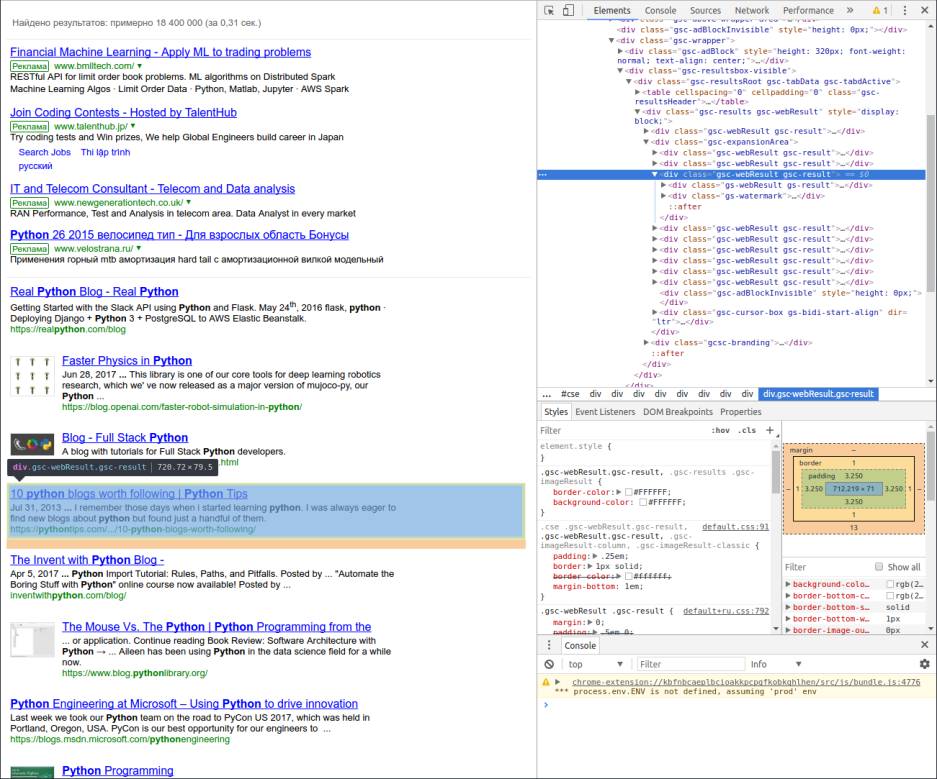Open the Event Listeners pane tab

605,412
